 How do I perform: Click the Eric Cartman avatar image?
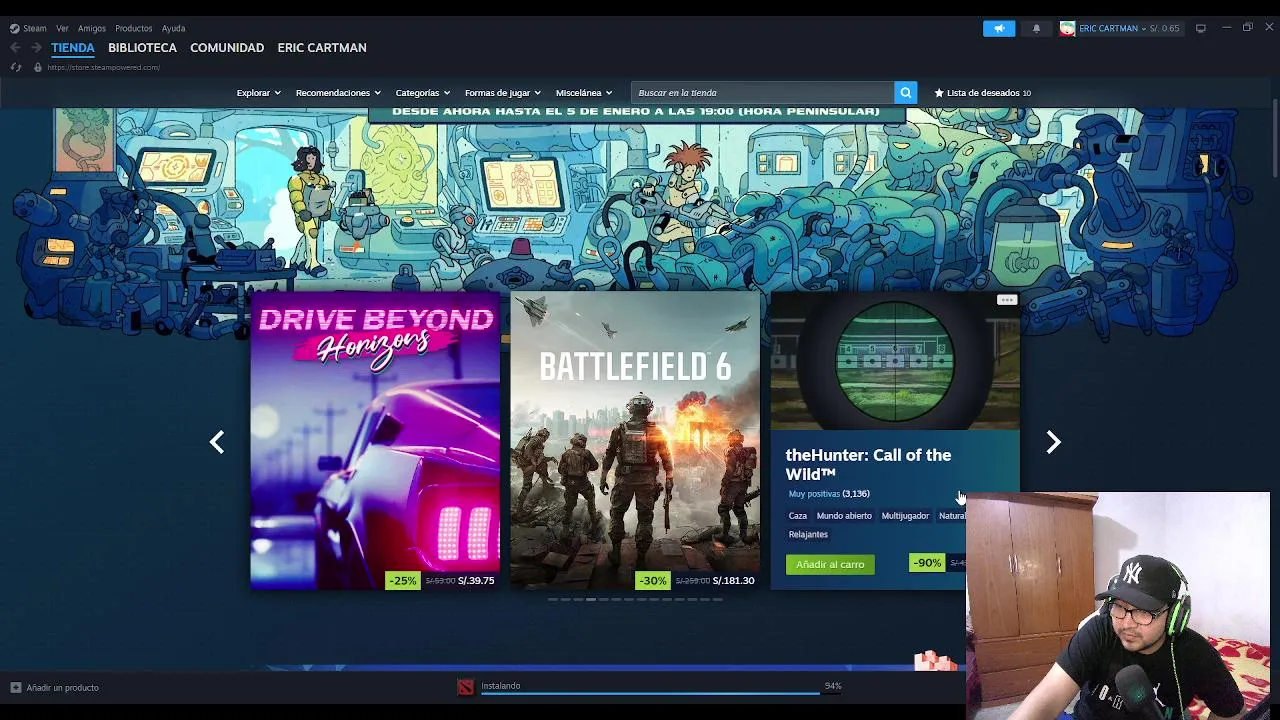[1067, 28]
